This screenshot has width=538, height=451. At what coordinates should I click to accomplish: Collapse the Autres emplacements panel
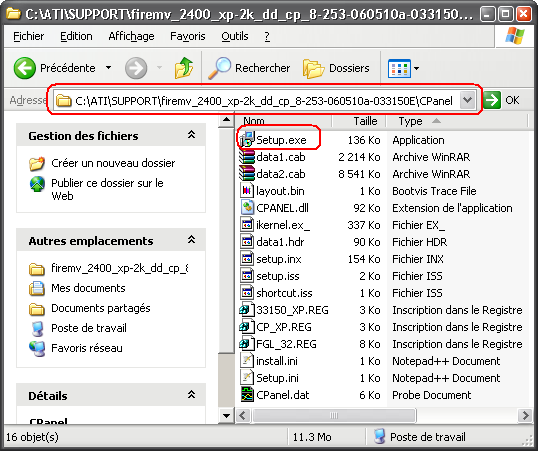pyautogui.click(x=191, y=240)
